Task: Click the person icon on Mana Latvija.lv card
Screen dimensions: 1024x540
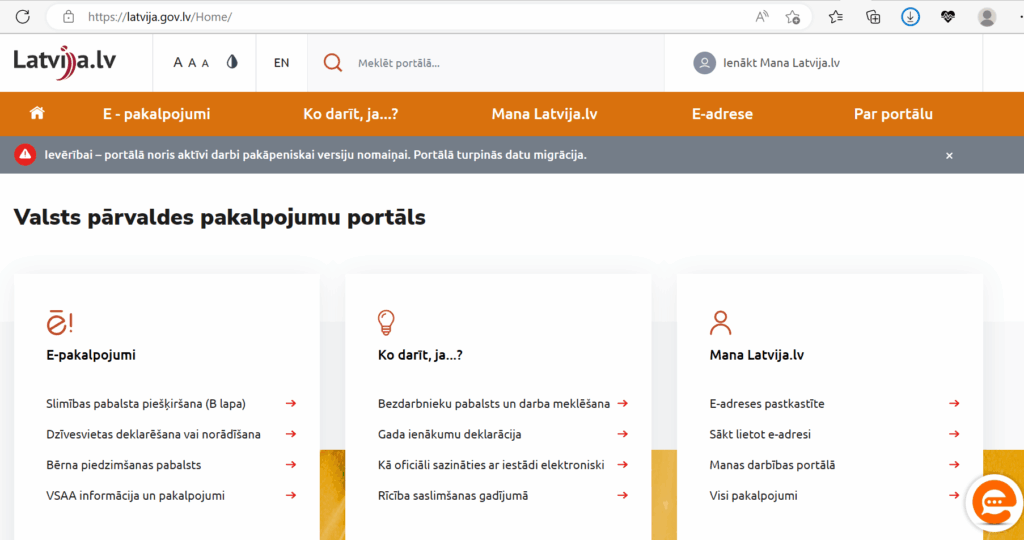Action: tap(720, 323)
